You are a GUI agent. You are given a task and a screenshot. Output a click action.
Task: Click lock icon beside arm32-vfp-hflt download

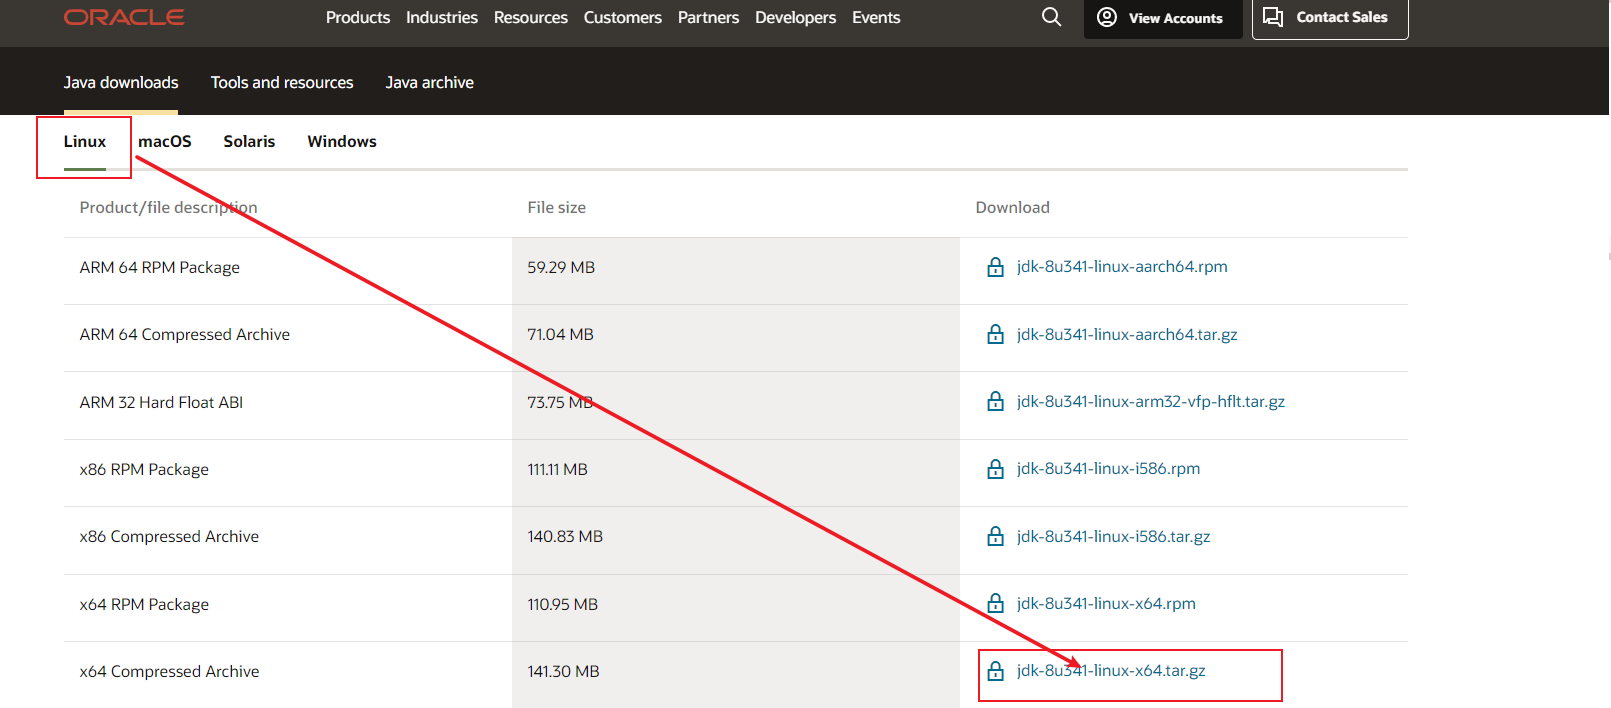(995, 401)
